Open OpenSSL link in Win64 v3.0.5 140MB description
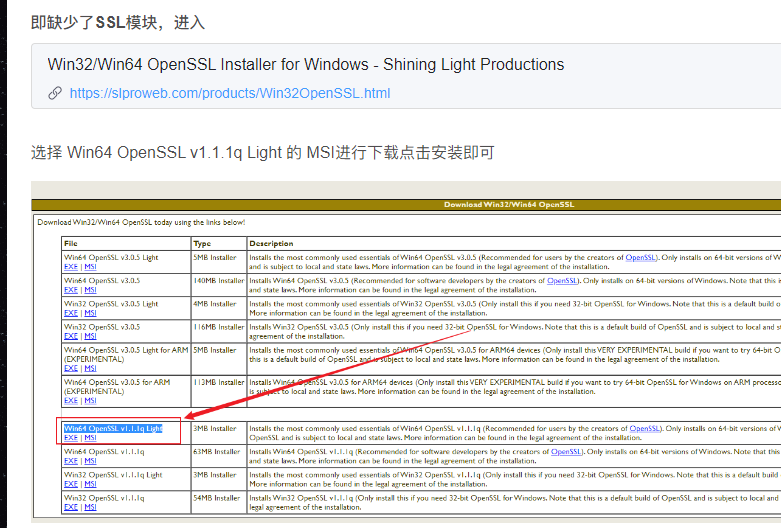This screenshot has width=781, height=528. pos(562,281)
